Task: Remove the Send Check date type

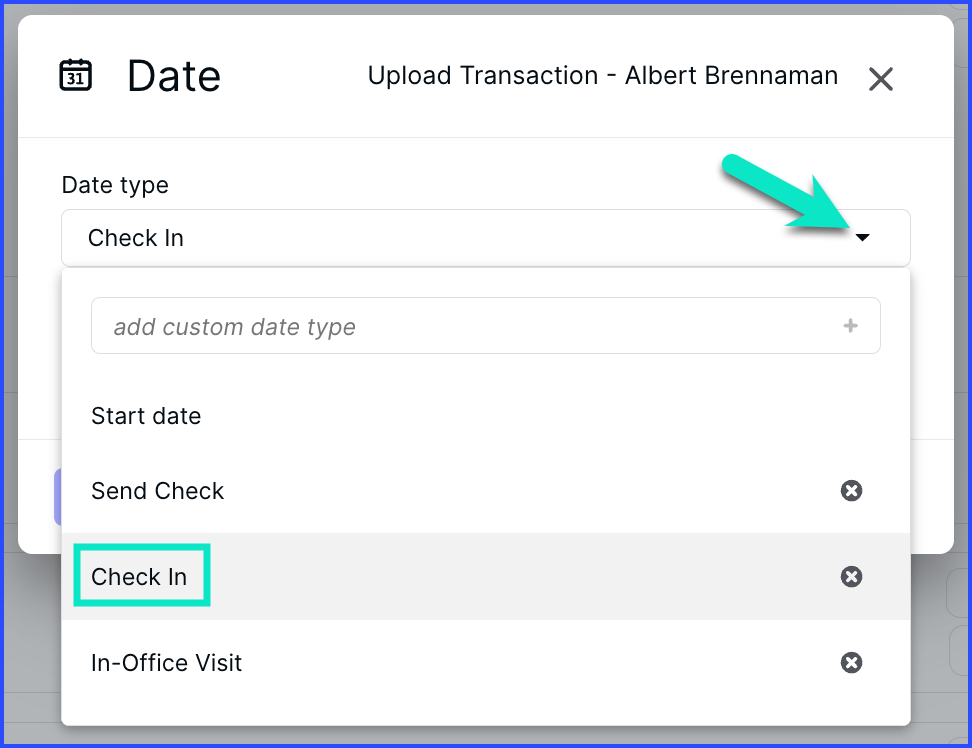Action: 851,490
